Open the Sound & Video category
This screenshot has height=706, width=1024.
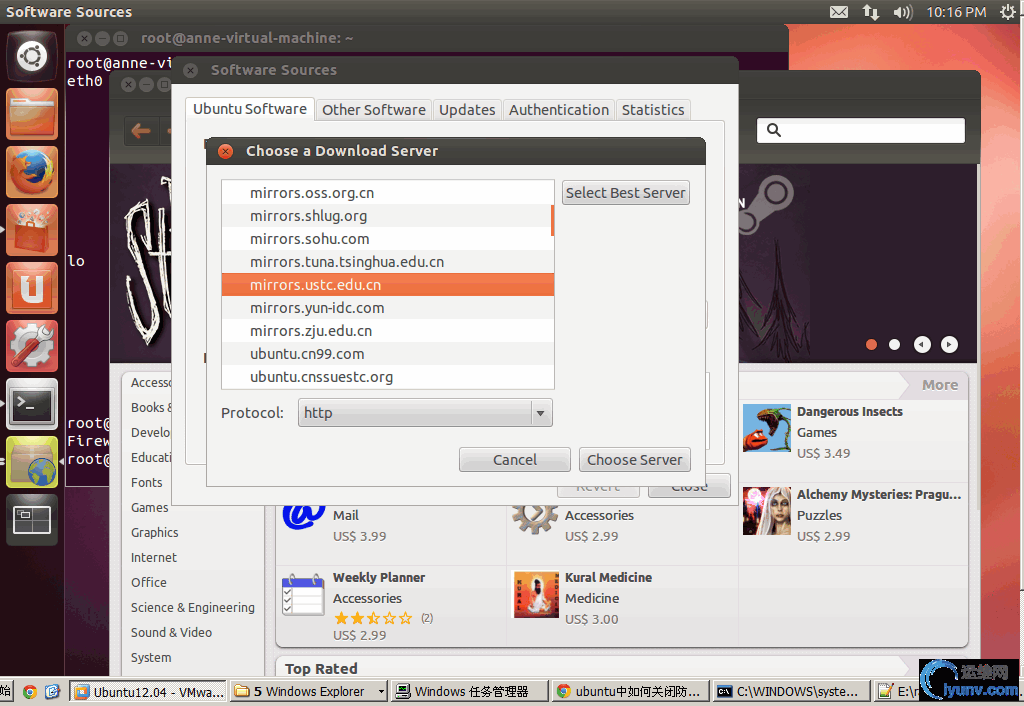pos(171,632)
